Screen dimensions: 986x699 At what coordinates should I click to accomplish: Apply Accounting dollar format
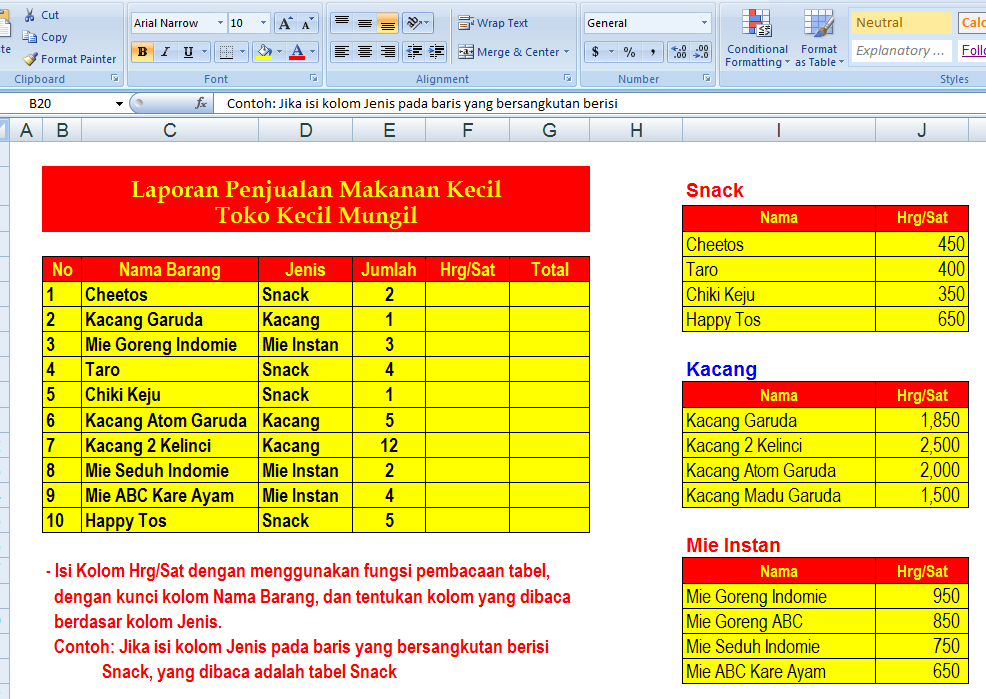[595, 52]
